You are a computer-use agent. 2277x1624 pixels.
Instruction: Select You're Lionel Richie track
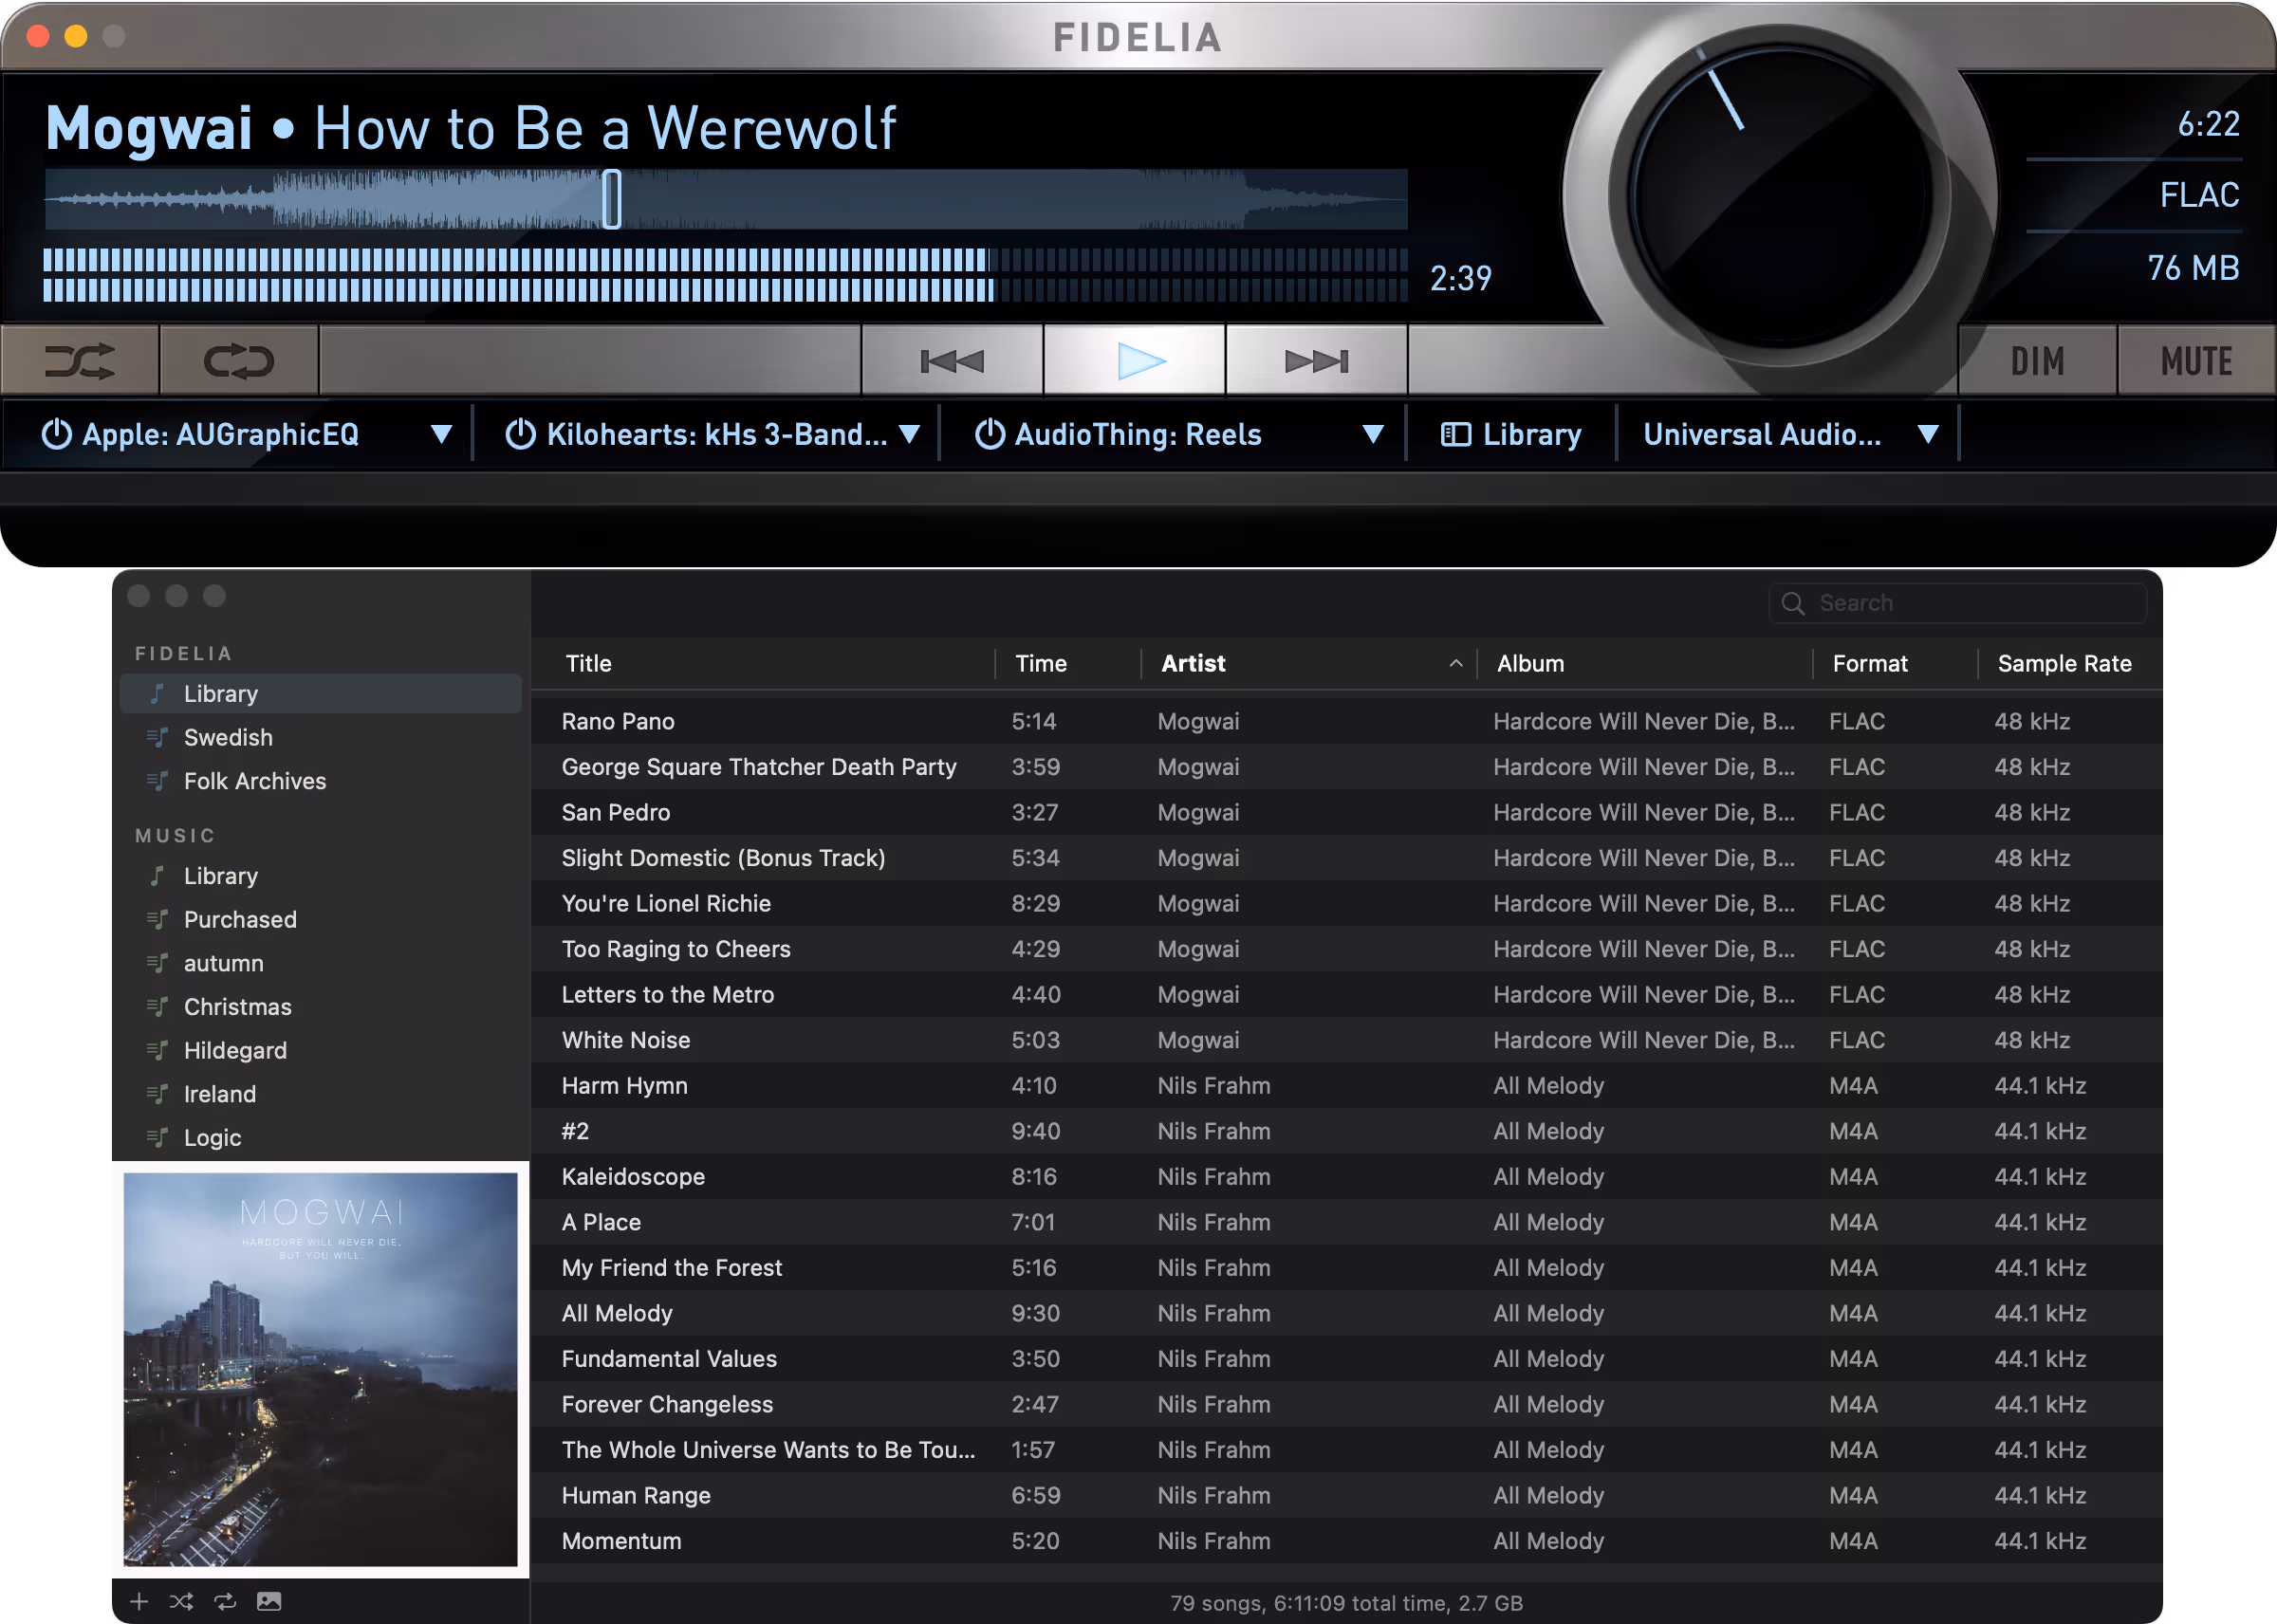tap(1346, 903)
